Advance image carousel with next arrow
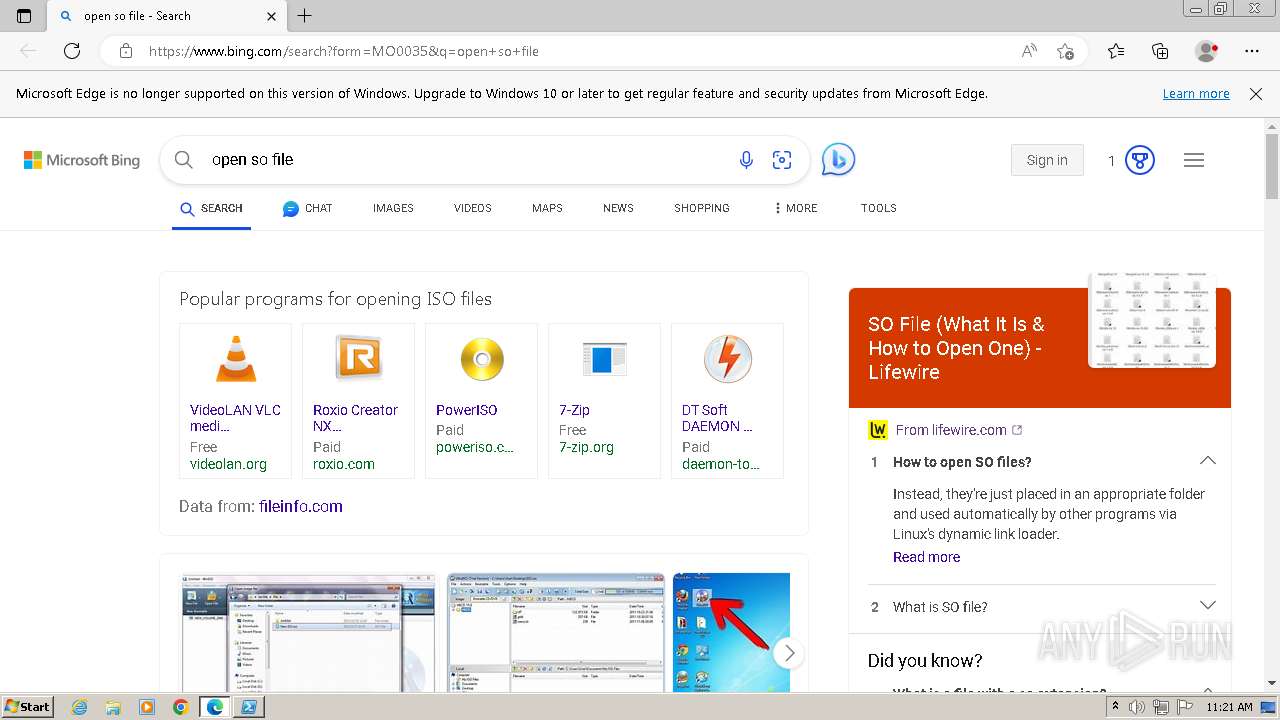Image resolution: width=1280 pixels, height=720 pixels. (x=789, y=653)
